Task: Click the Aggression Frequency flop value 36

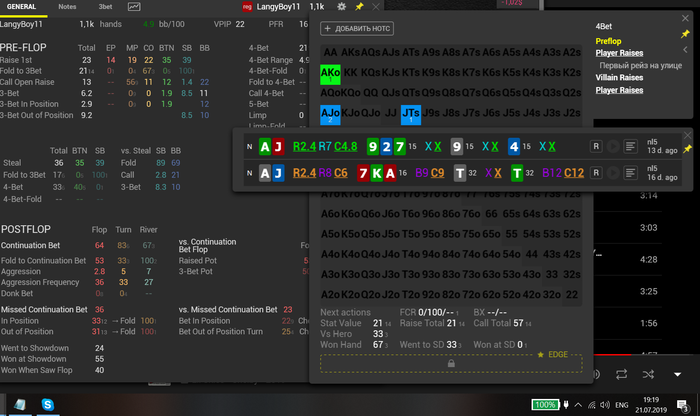Action: click(x=99, y=282)
